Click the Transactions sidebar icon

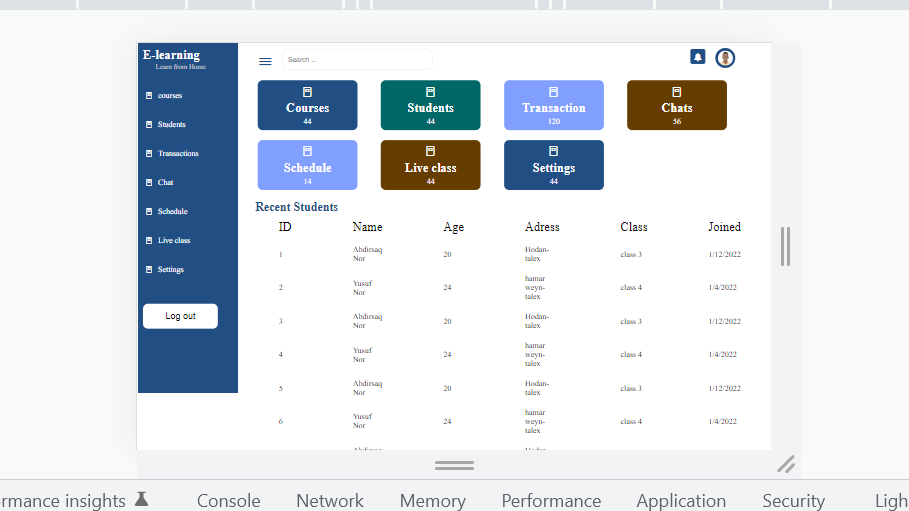(149, 153)
